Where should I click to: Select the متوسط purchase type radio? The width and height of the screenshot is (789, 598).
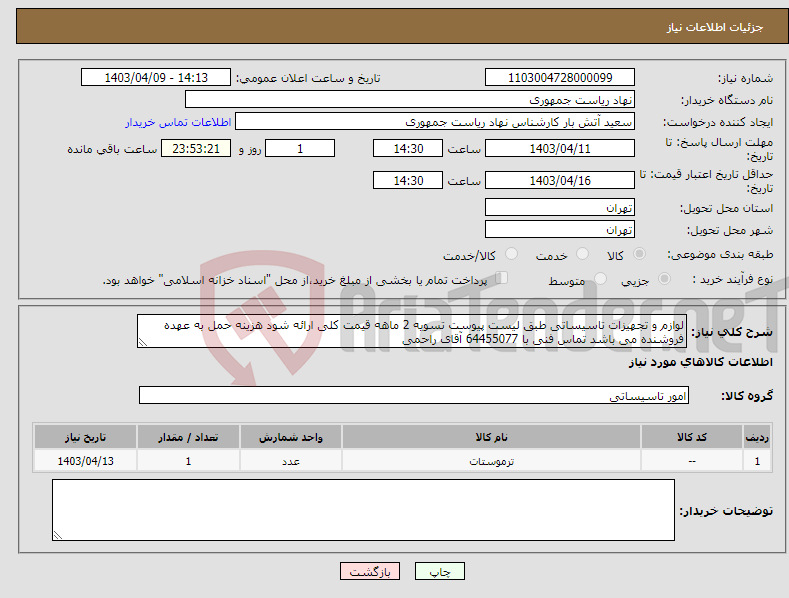click(600, 279)
